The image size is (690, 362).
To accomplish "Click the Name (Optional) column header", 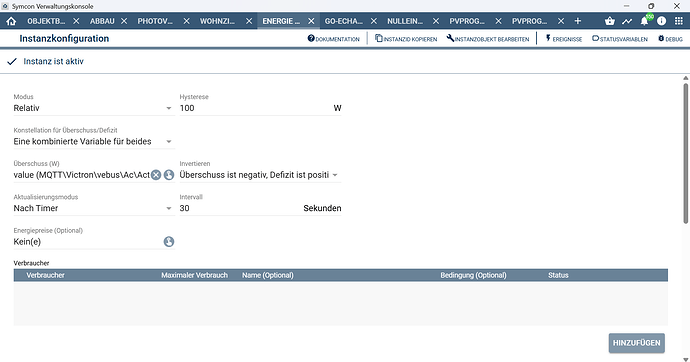I will [x=268, y=275].
